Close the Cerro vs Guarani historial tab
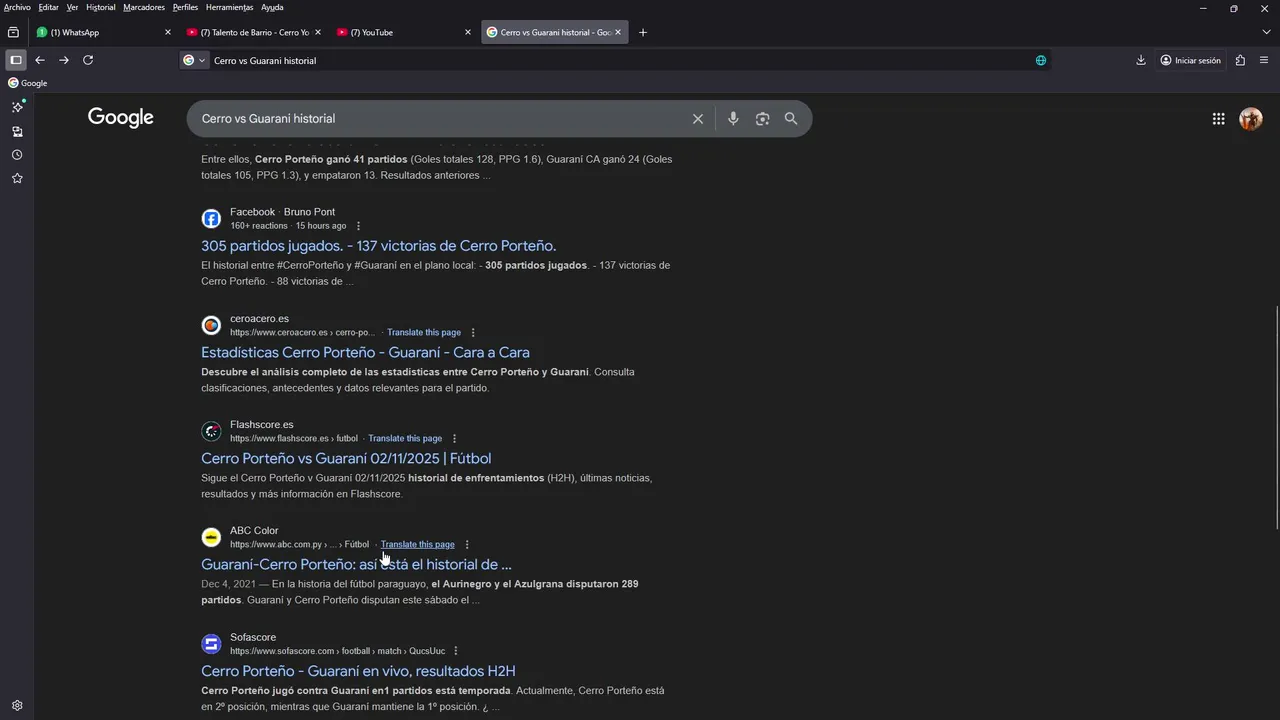This screenshot has height=720, width=1280. click(618, 32)
